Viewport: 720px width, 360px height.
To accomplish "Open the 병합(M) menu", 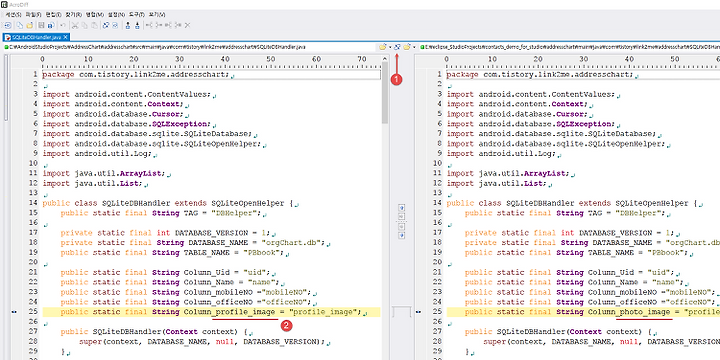I will click(x=95, y=15).
